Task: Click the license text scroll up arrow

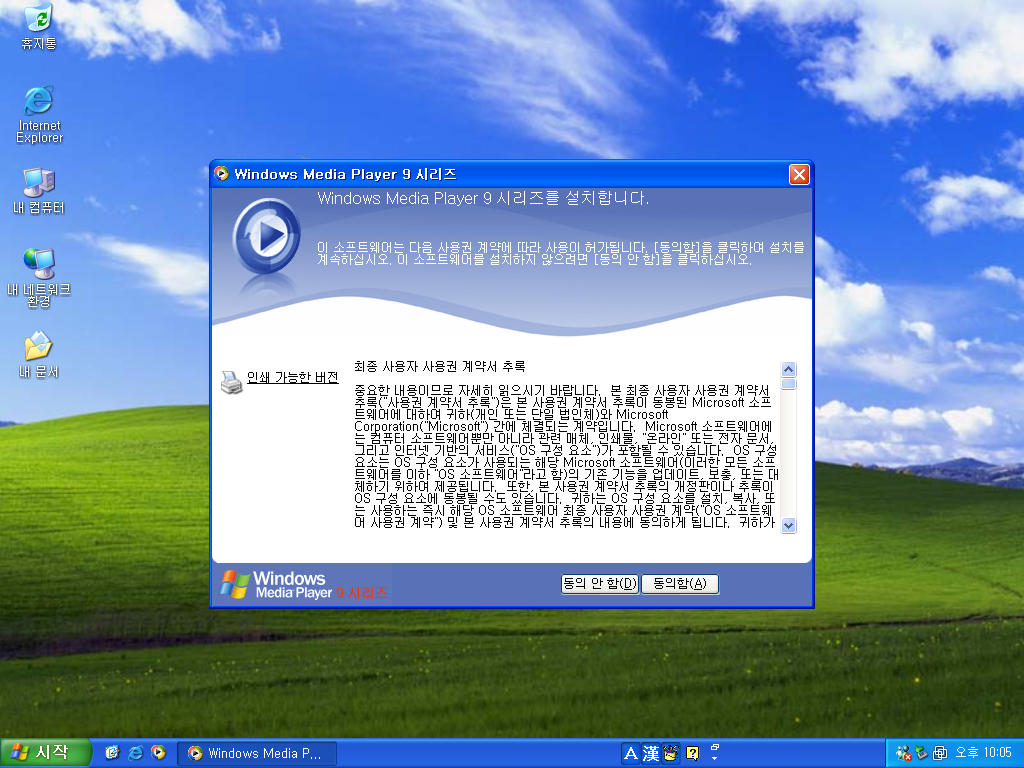Action: tap(788, 369)
